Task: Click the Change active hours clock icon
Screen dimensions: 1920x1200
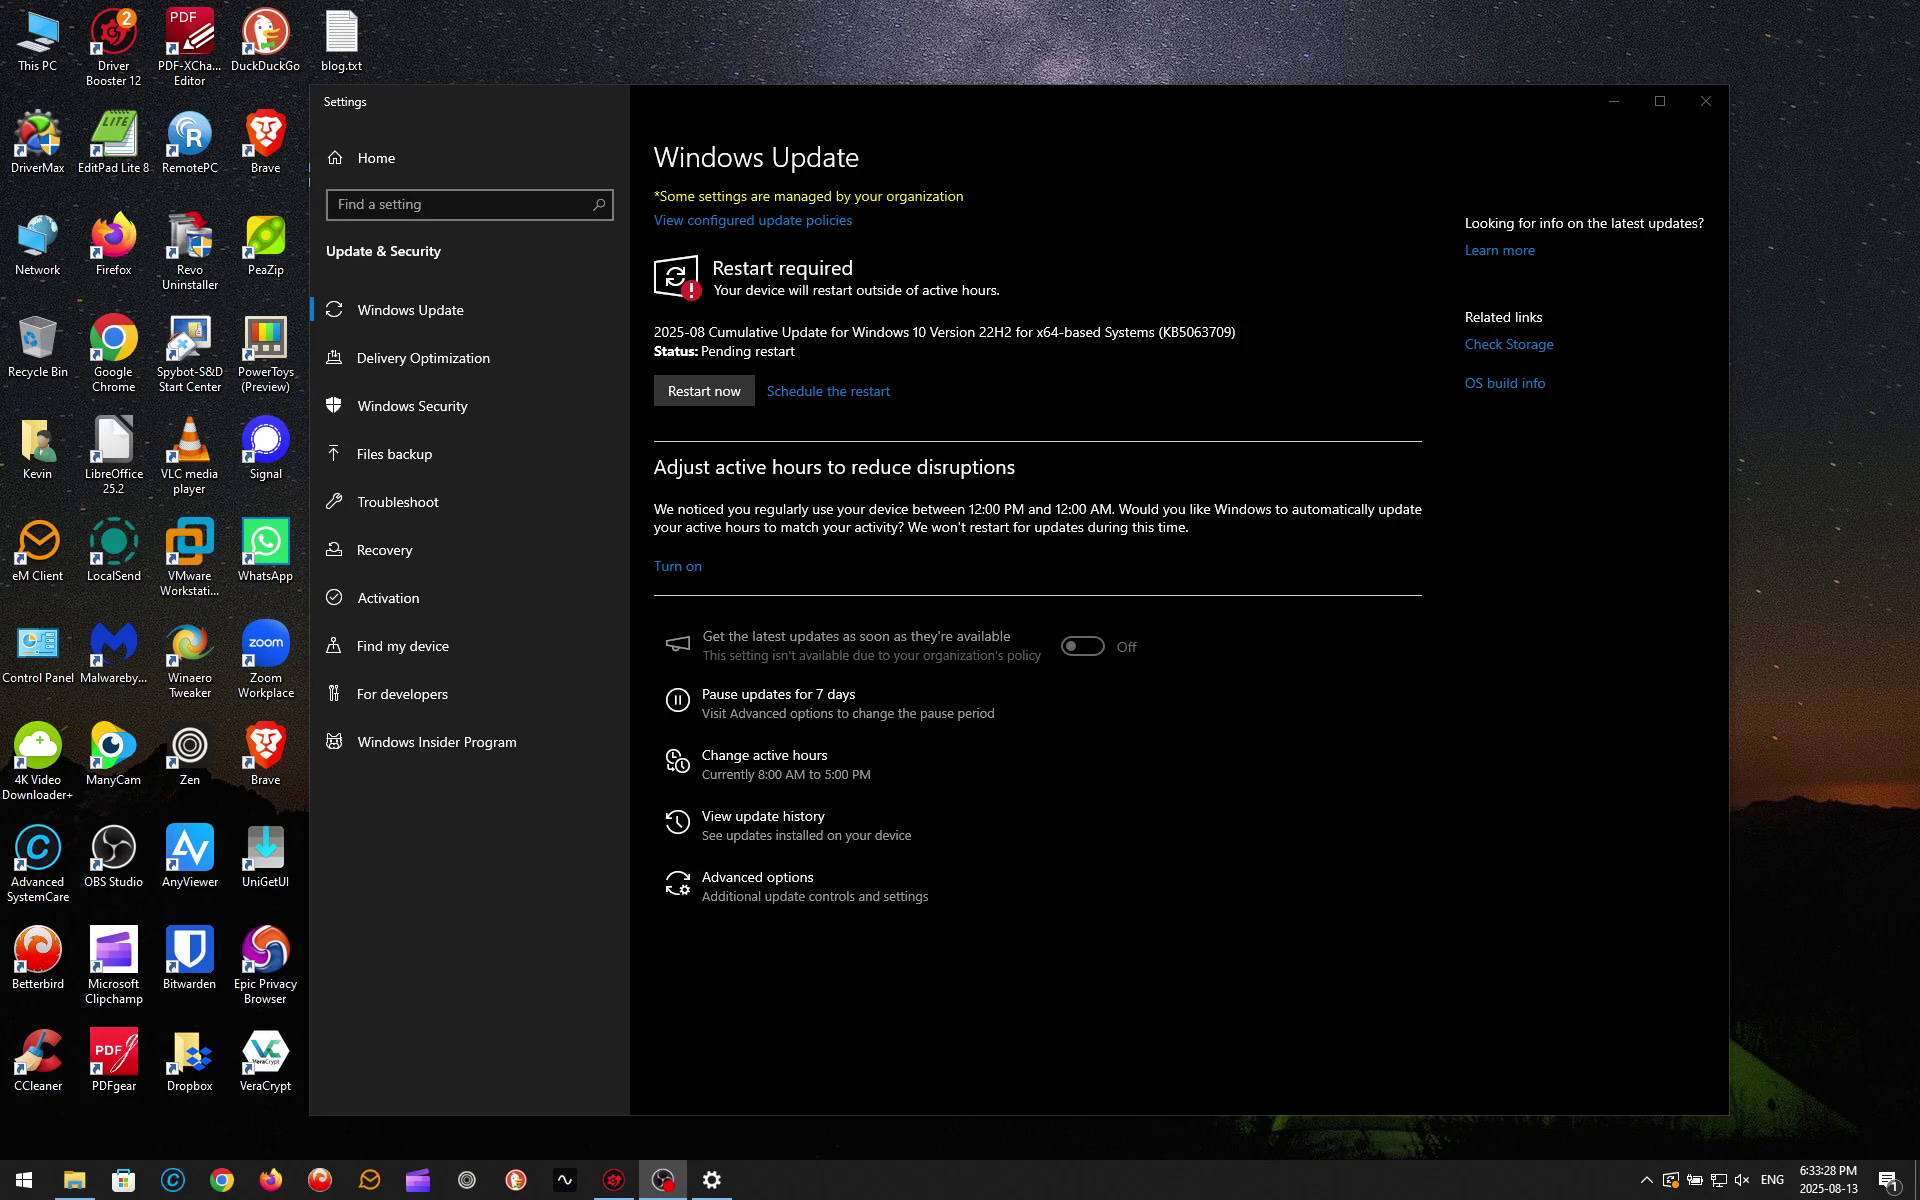Action: pos(677,762)
